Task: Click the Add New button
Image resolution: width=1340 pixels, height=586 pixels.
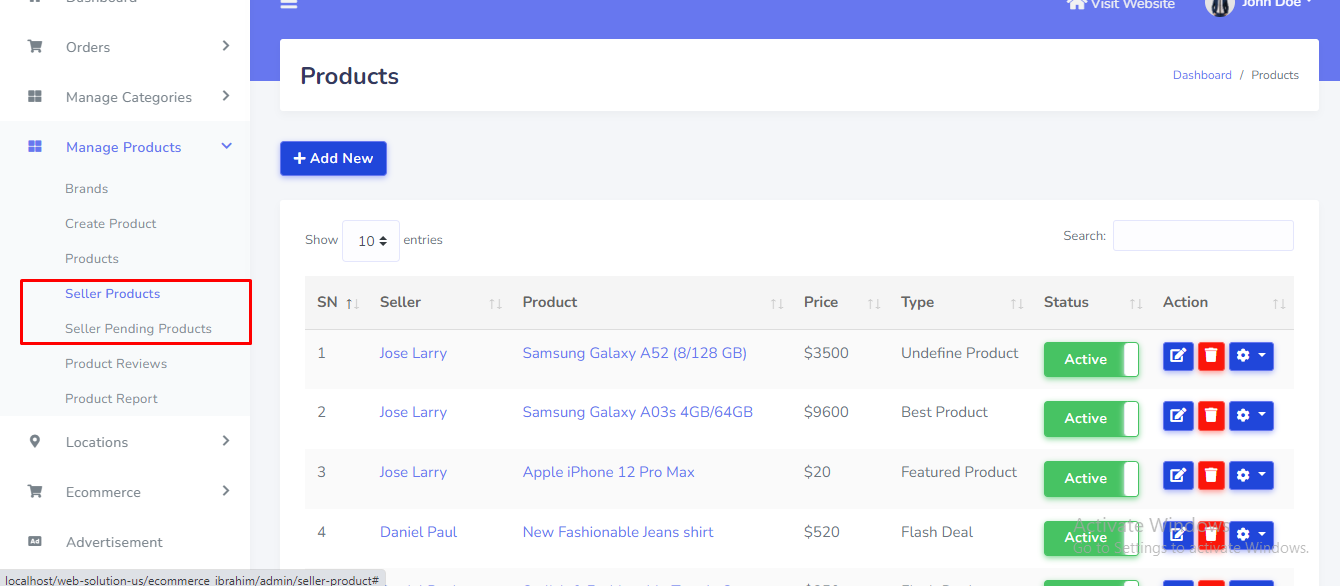Action: pyautogui.click(x=333, y=159)
